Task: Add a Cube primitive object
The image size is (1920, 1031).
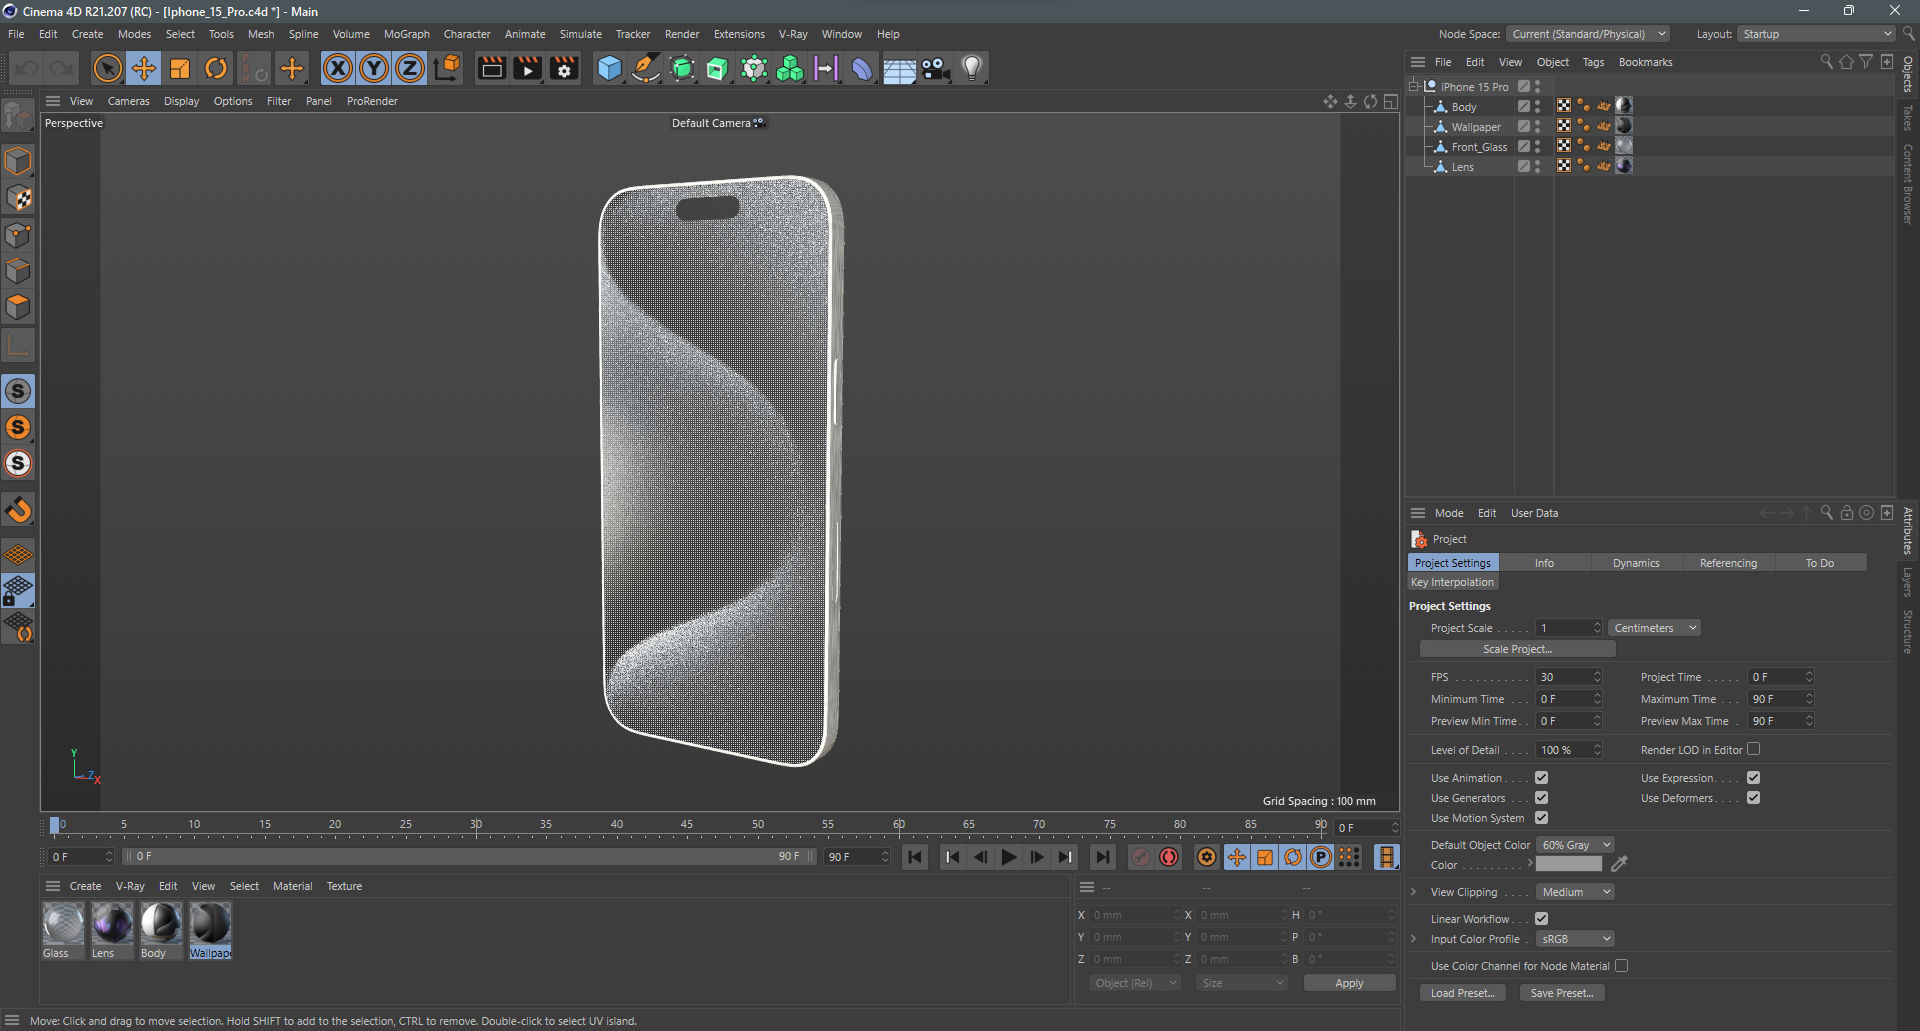Action: coord(609,68)
